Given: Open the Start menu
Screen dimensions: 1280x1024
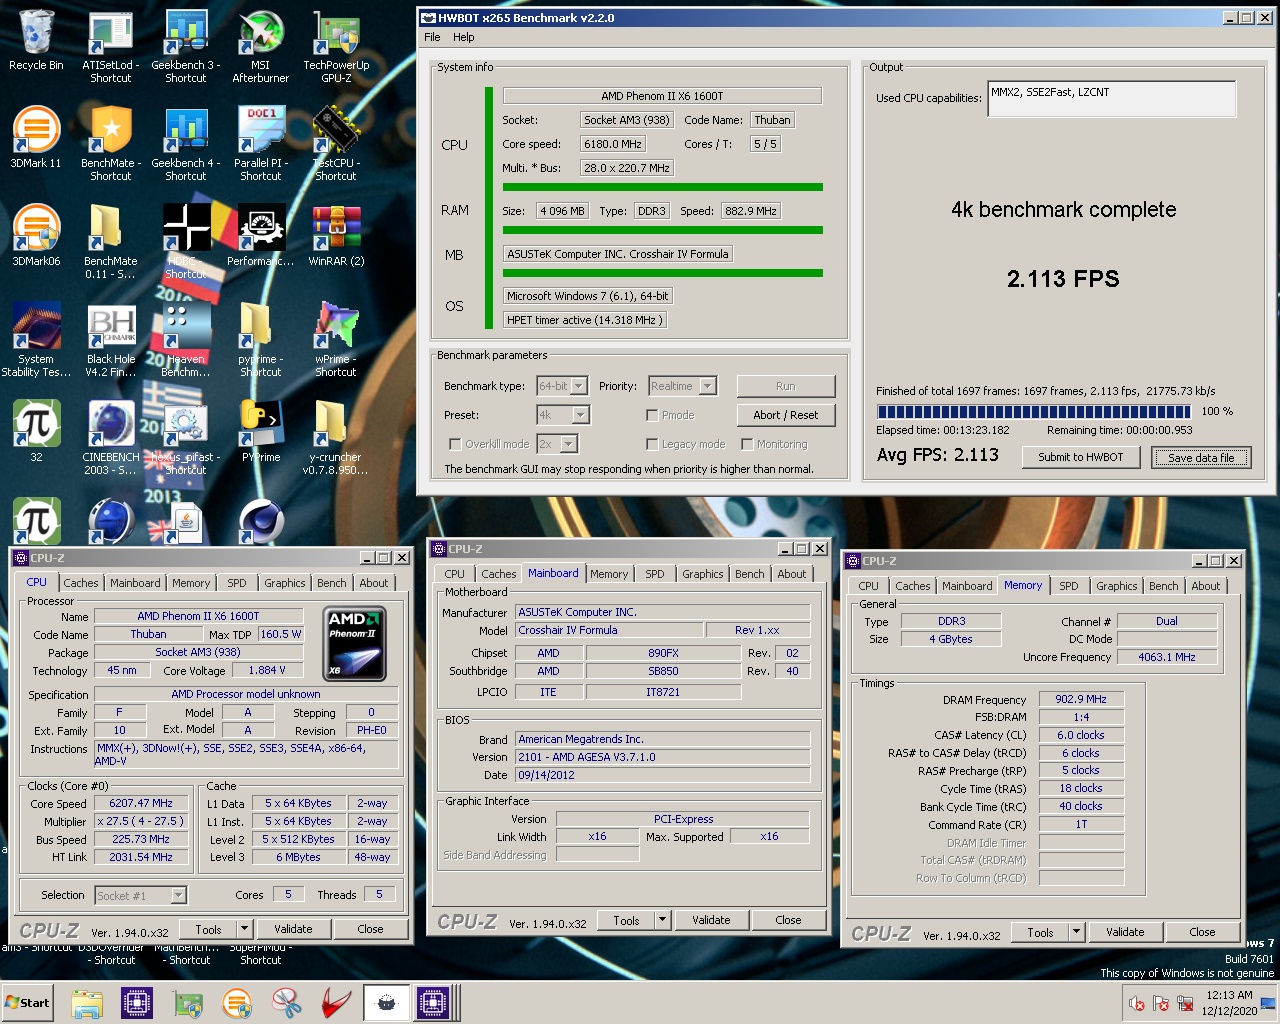Looking at the screenshot, I should pos(27,1003).
